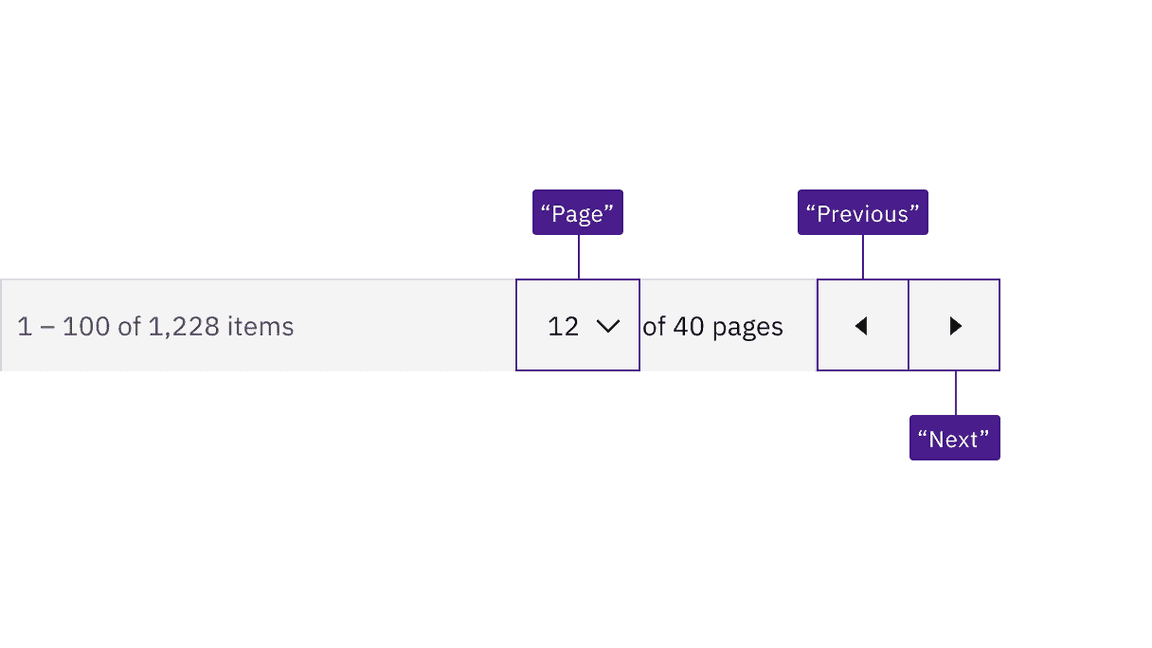Select the forward caret inside the Next button

pos(954,325)
